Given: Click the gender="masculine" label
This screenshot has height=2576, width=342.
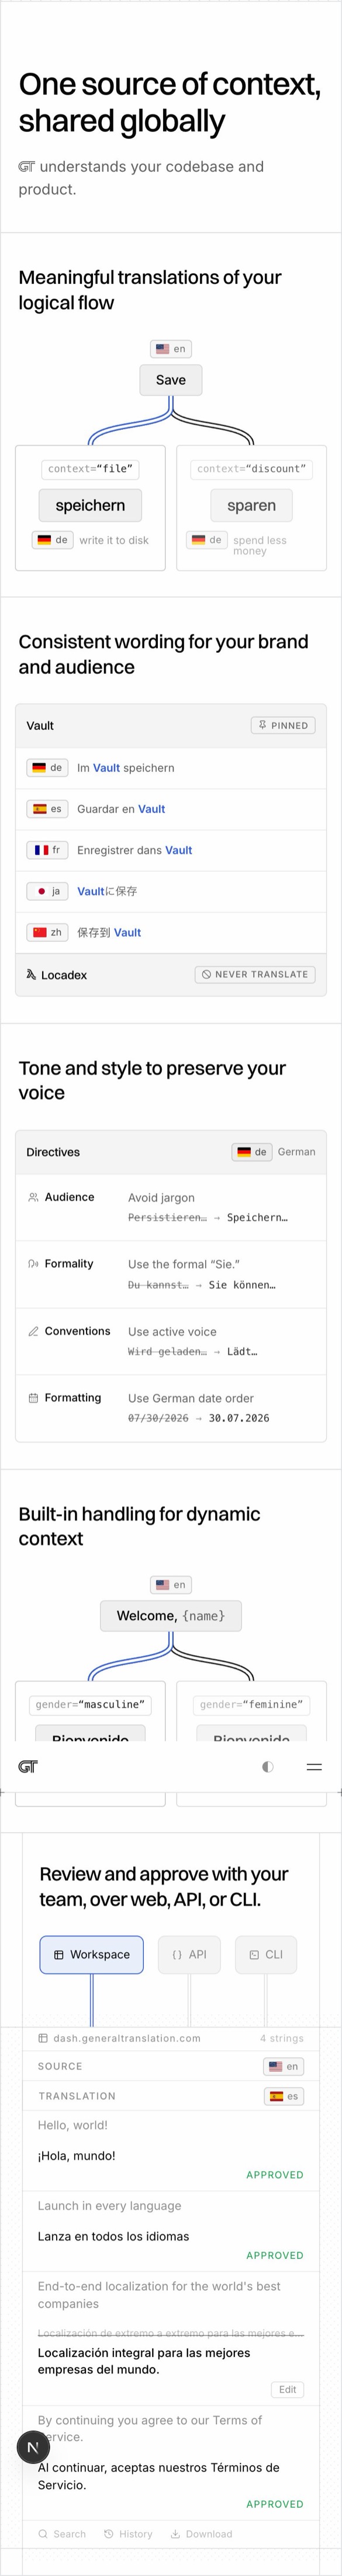Looking at the screenshot, I should (x=90, y=1704).
